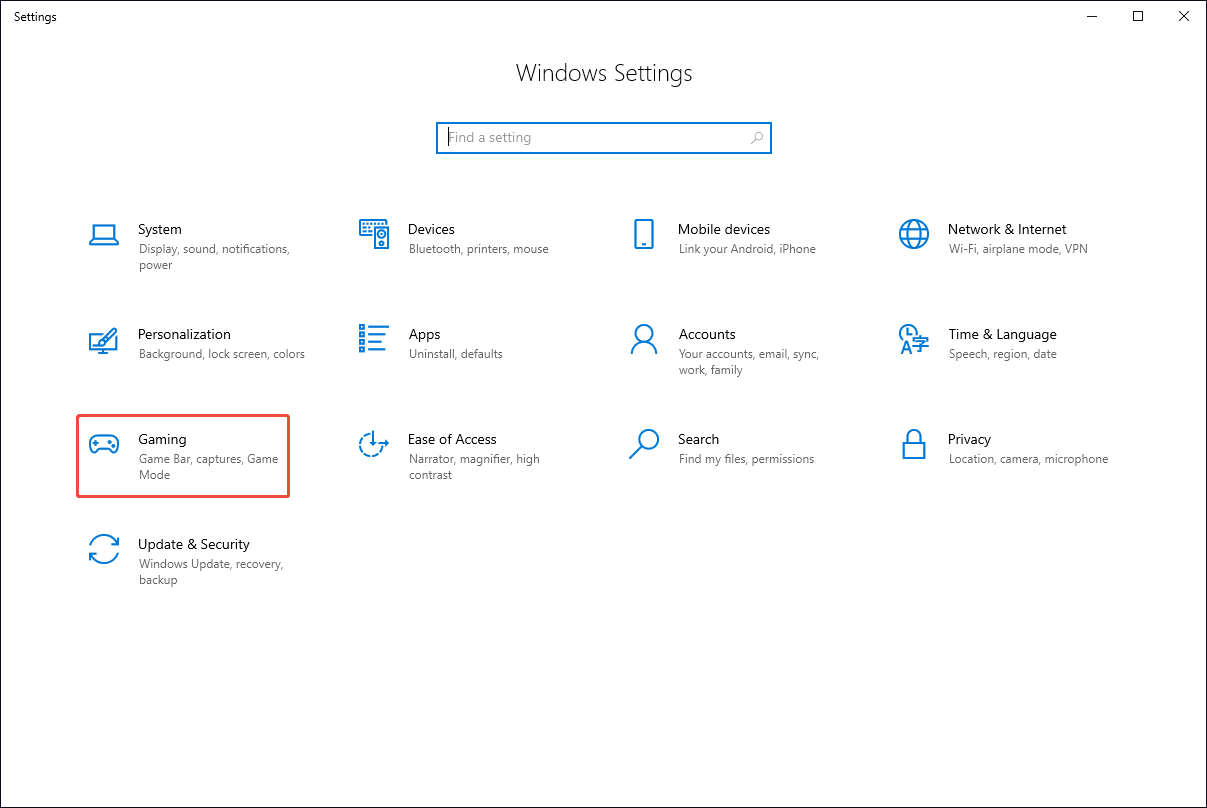Screen dimensions: 1207x808
Task: Open the Network & Internet globe icon
Action: (x=914, y=234)
